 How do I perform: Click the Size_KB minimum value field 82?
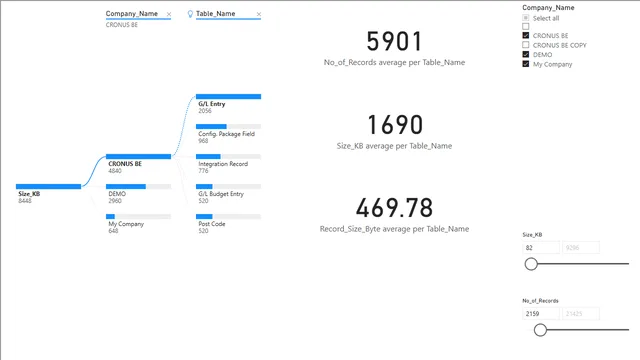tap(541, 248)
